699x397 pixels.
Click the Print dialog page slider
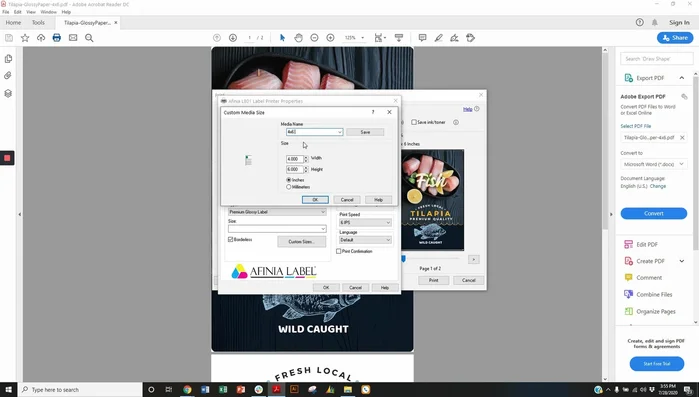point(403,258)
